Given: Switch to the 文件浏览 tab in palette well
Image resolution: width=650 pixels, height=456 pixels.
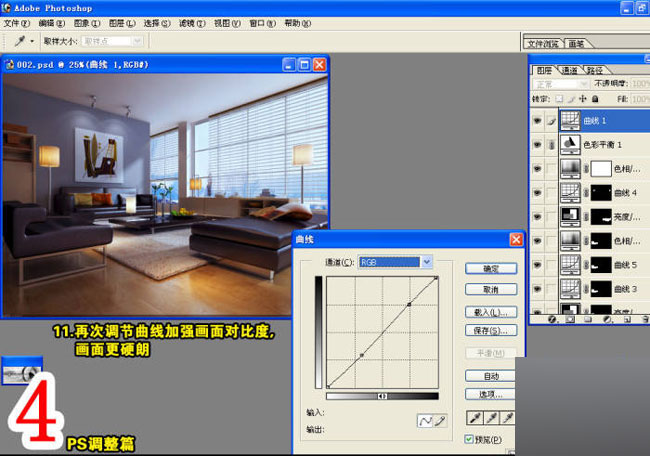Looking at the screenshot, I should pos(543,44).
